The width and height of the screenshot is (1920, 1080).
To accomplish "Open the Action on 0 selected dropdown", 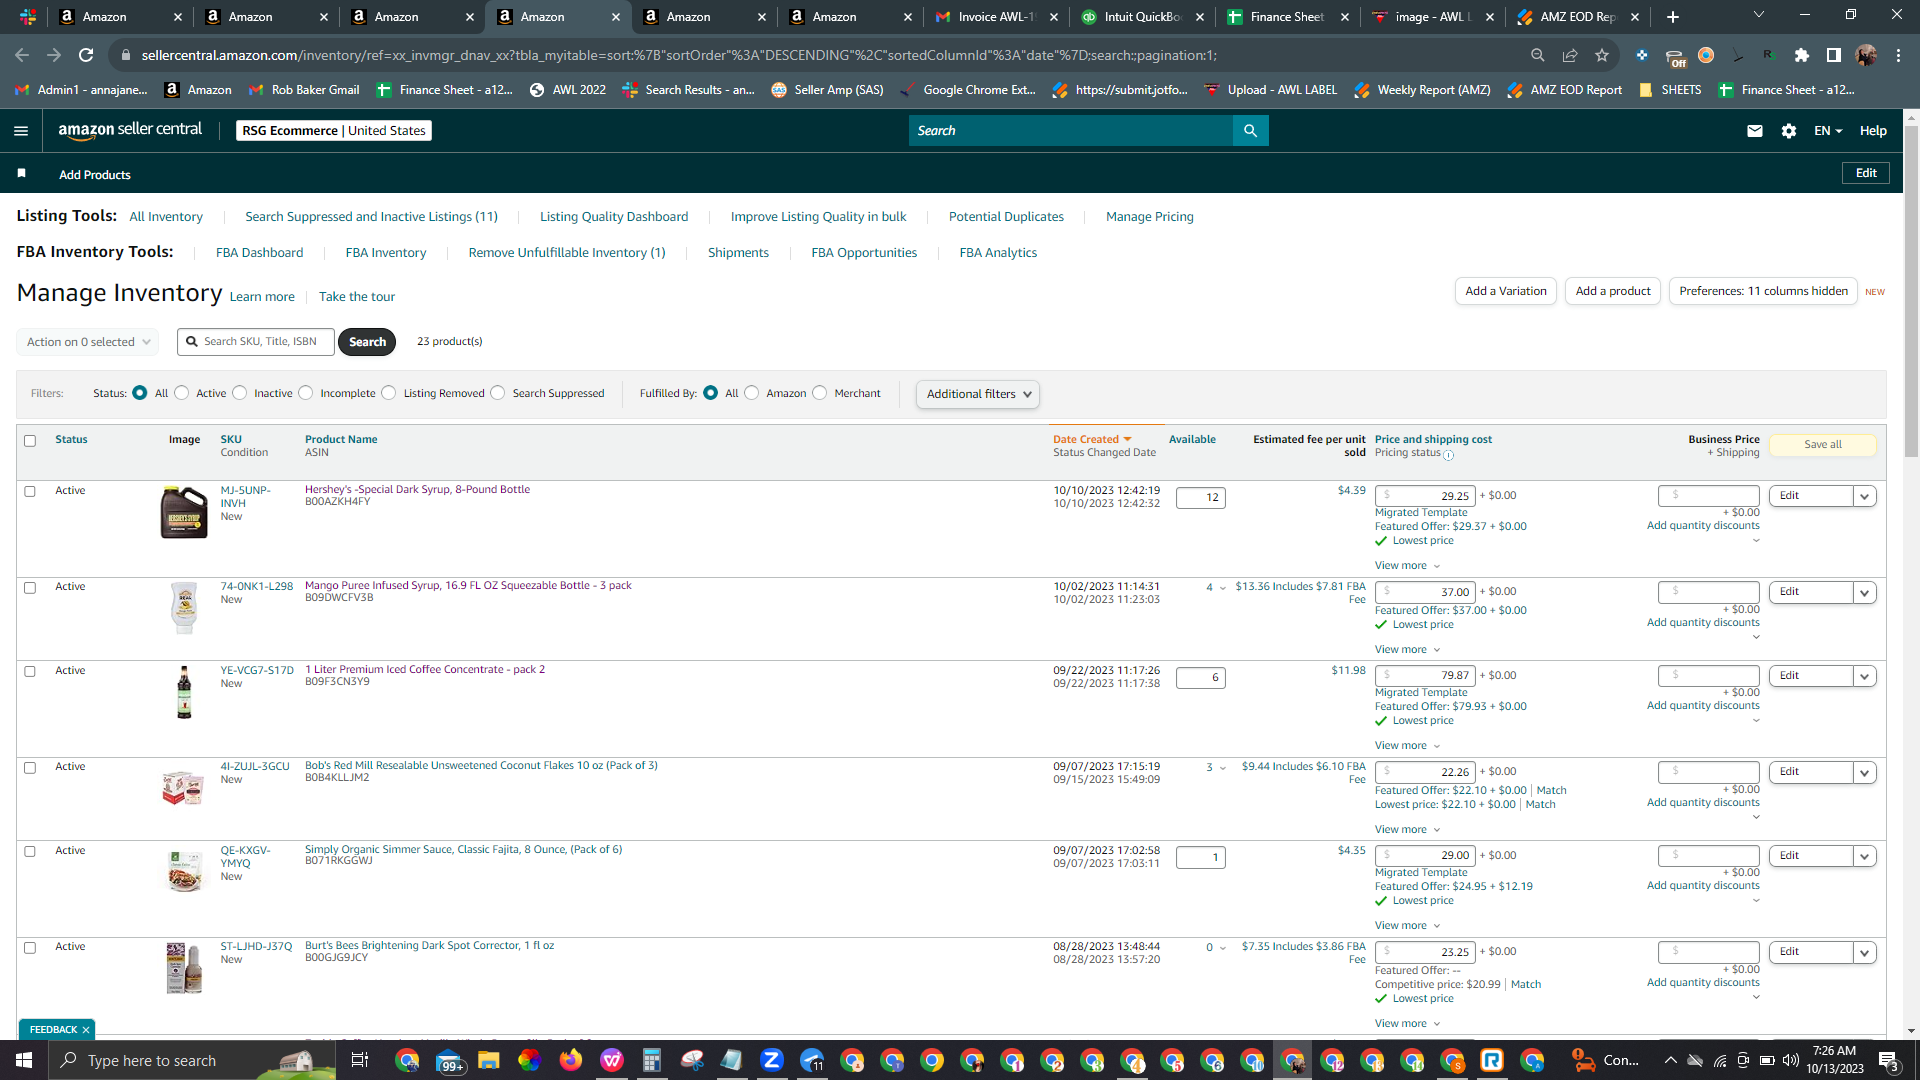I will (x=88, y=342).
